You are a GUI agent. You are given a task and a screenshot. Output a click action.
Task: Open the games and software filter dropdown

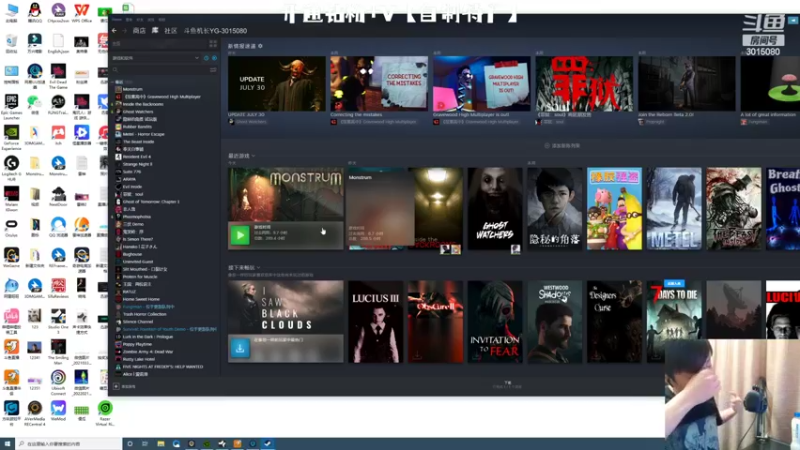[156, 58]
